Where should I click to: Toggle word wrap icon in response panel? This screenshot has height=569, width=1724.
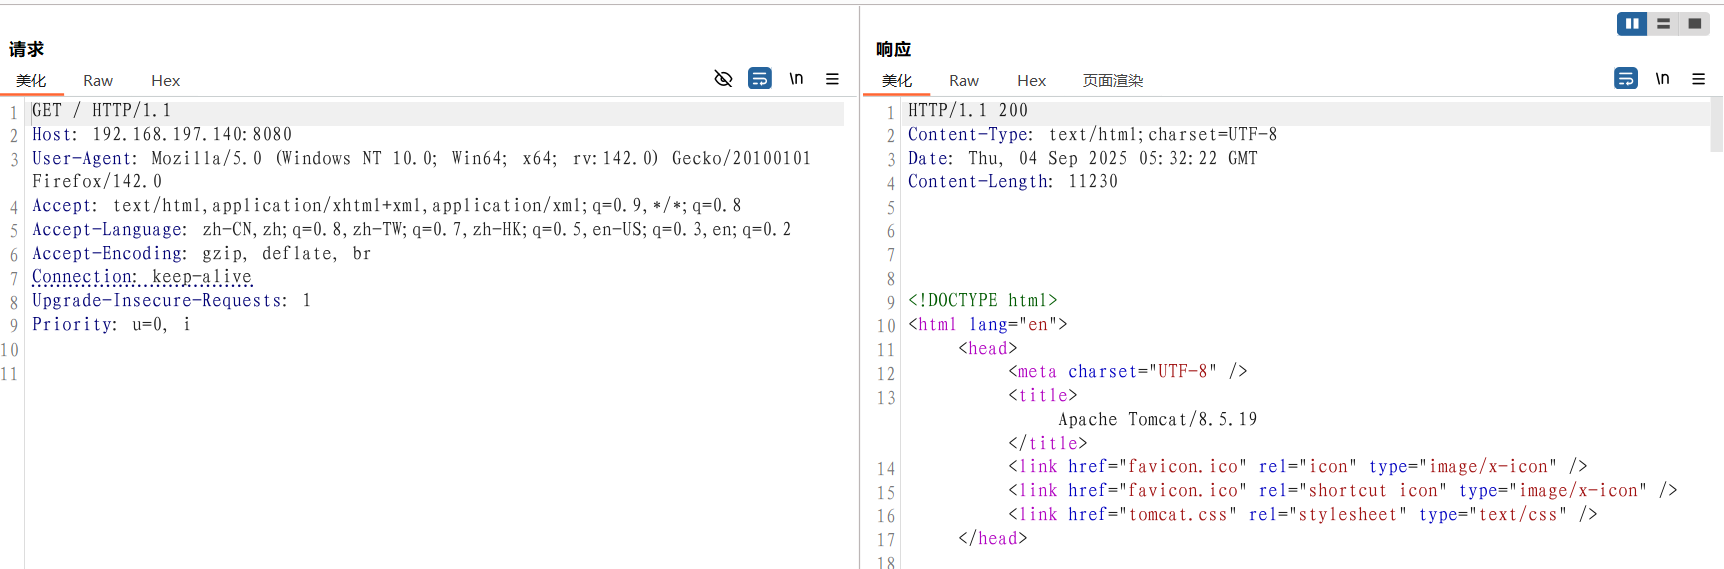click(1626, 78)
